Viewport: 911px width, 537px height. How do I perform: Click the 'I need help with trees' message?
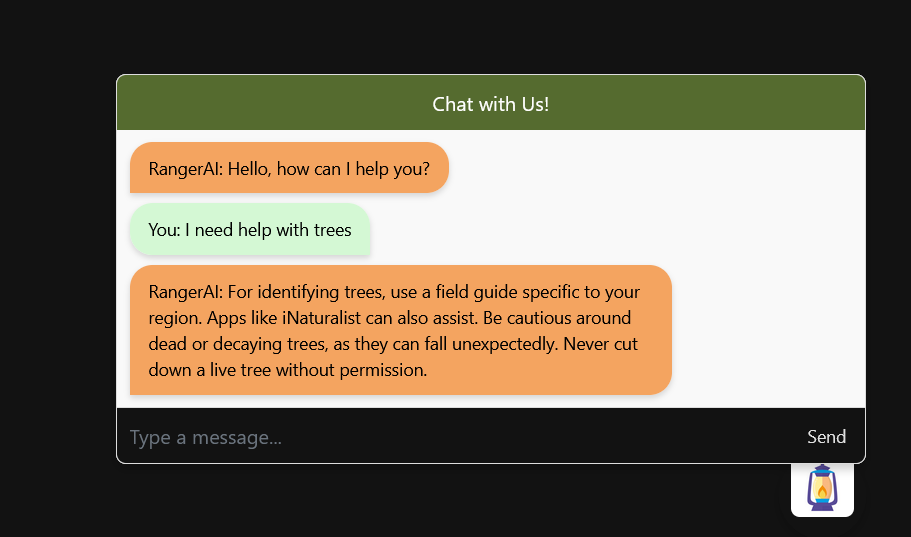point(250,230)
